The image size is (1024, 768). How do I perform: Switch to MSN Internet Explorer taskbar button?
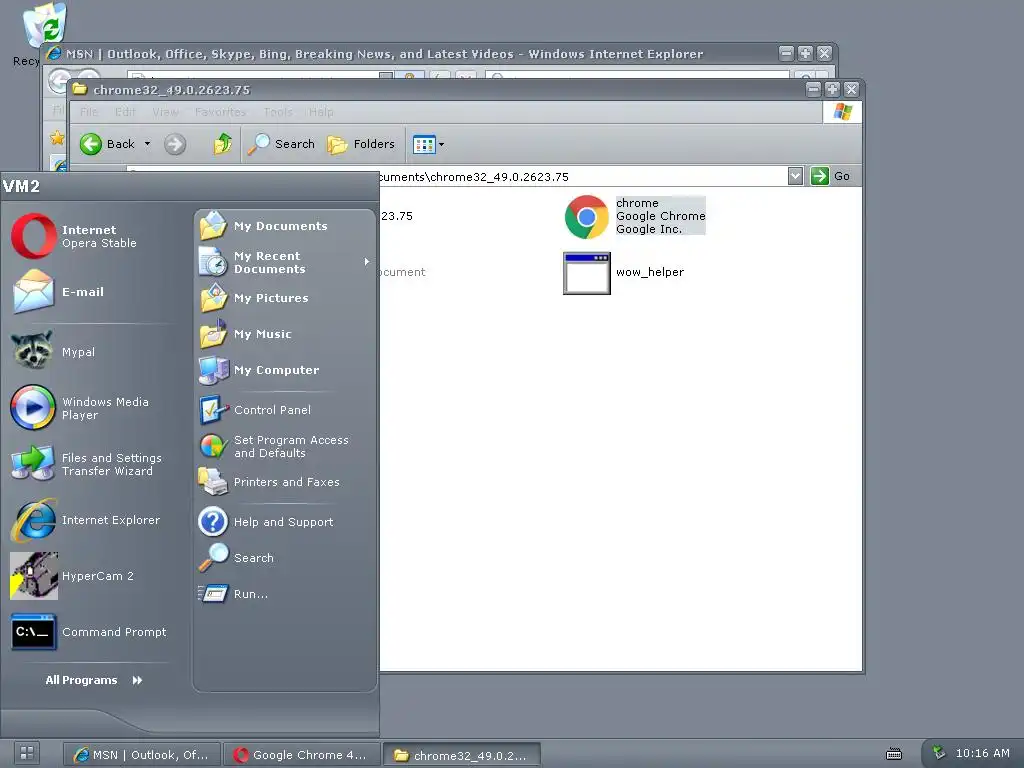click(142, 755)
